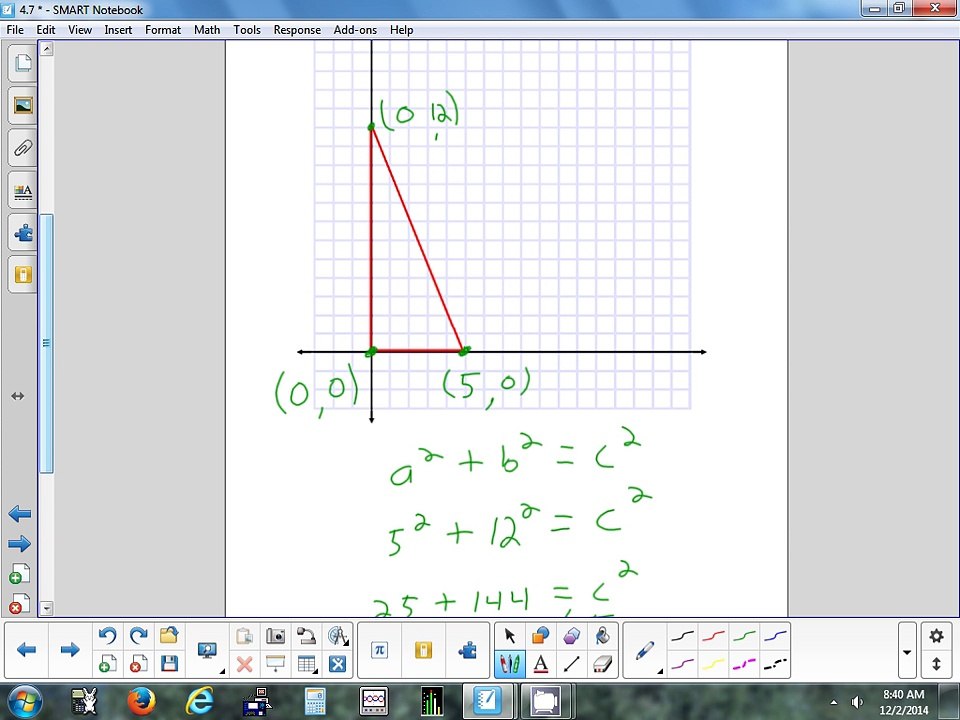
Task: Open the Add-ons puzzle tab in sidebar
Action: 23,233
